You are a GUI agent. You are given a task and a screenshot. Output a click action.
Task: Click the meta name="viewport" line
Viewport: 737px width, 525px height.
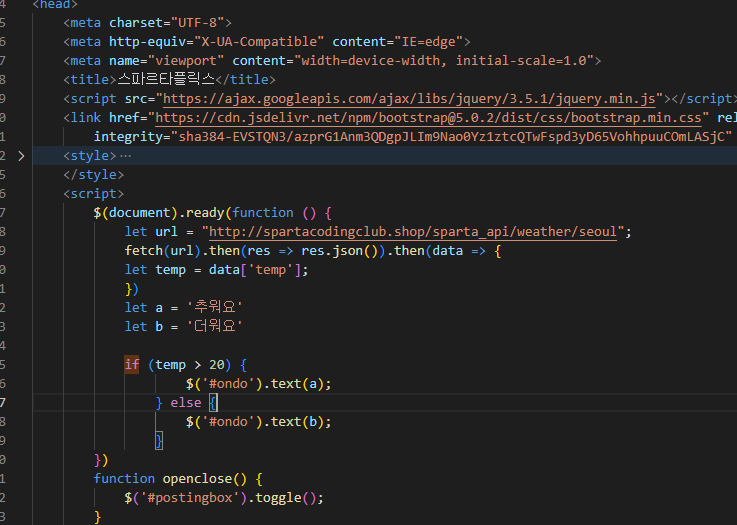pyautogui.click(x=332, y=61)
